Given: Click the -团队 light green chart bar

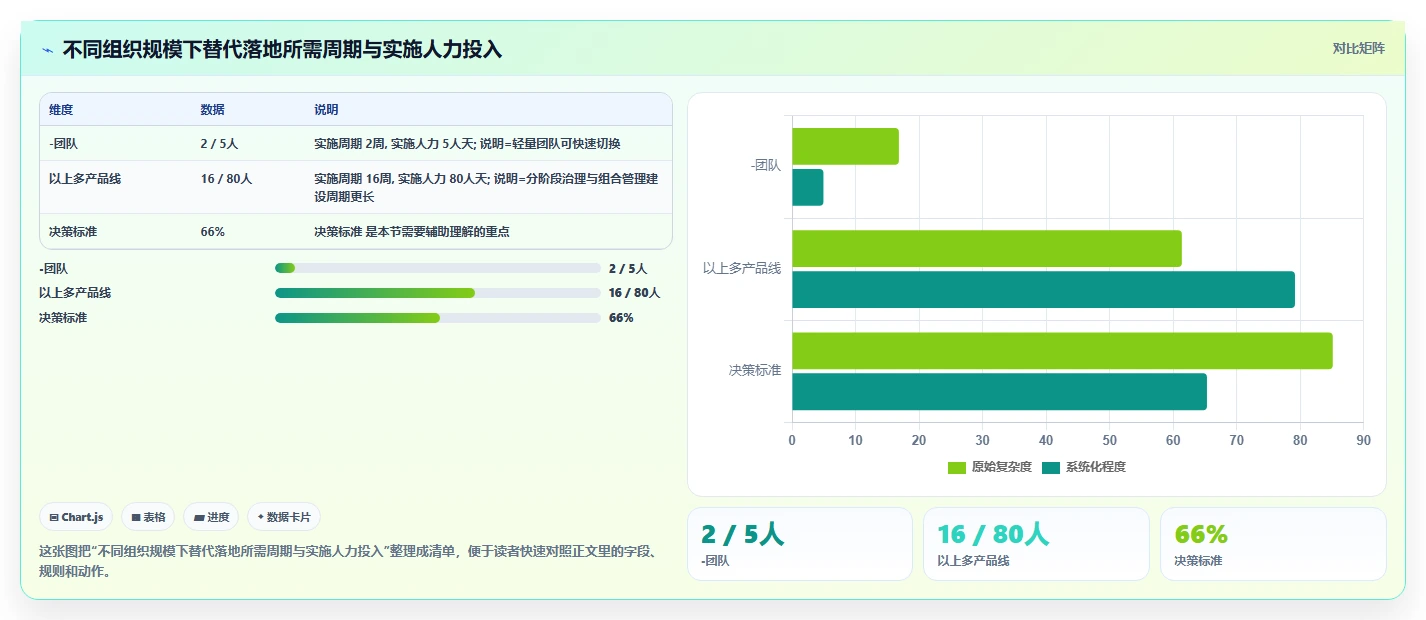Looking at the screenshot, I should coord(845,147).
